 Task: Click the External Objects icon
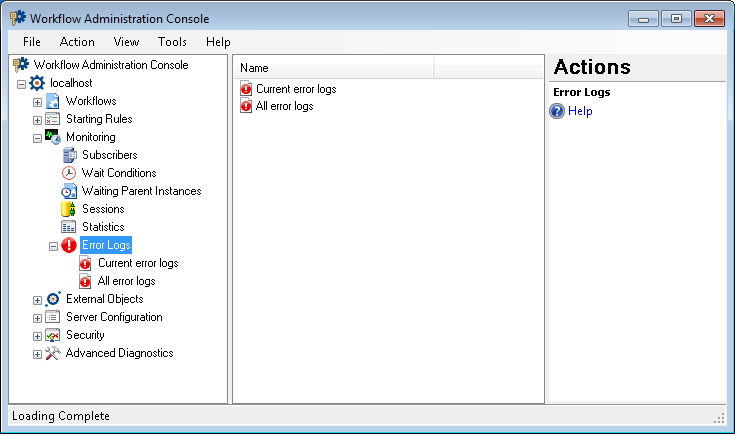coord(53,299)
